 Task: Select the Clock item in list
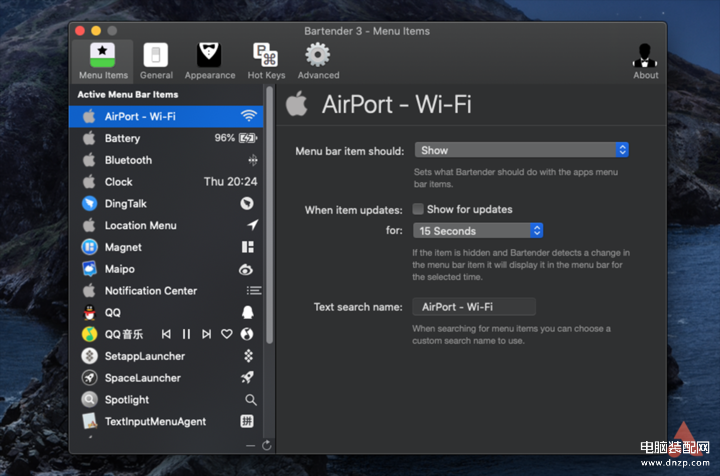[x=166, y=182]
